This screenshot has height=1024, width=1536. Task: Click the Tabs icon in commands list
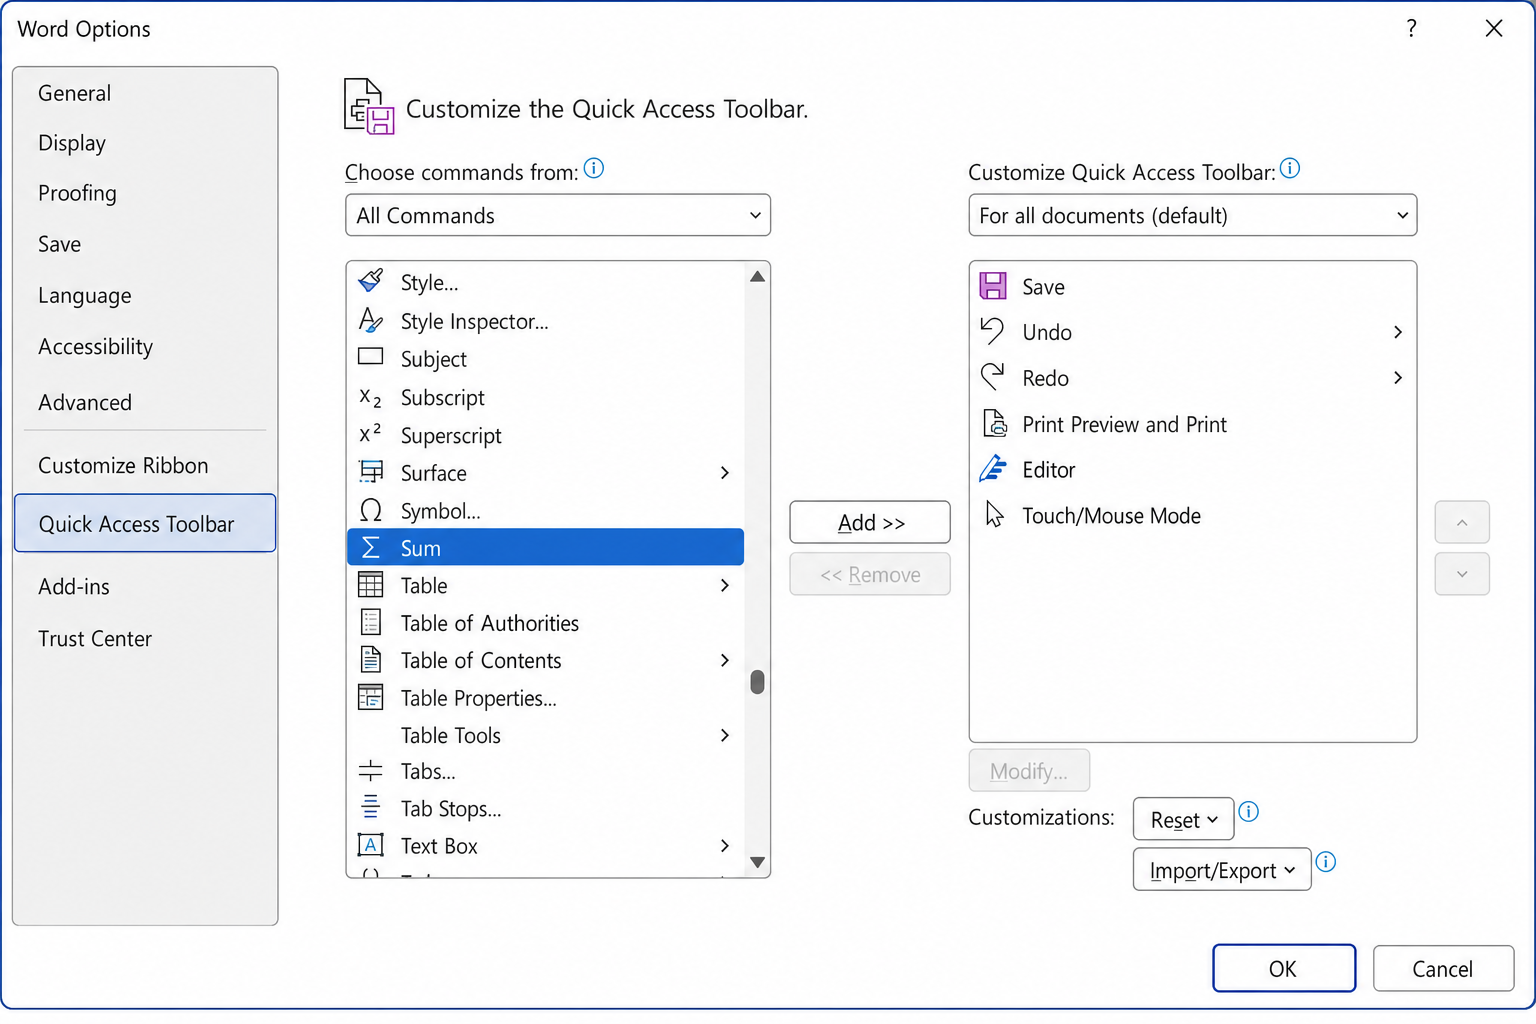371,771
